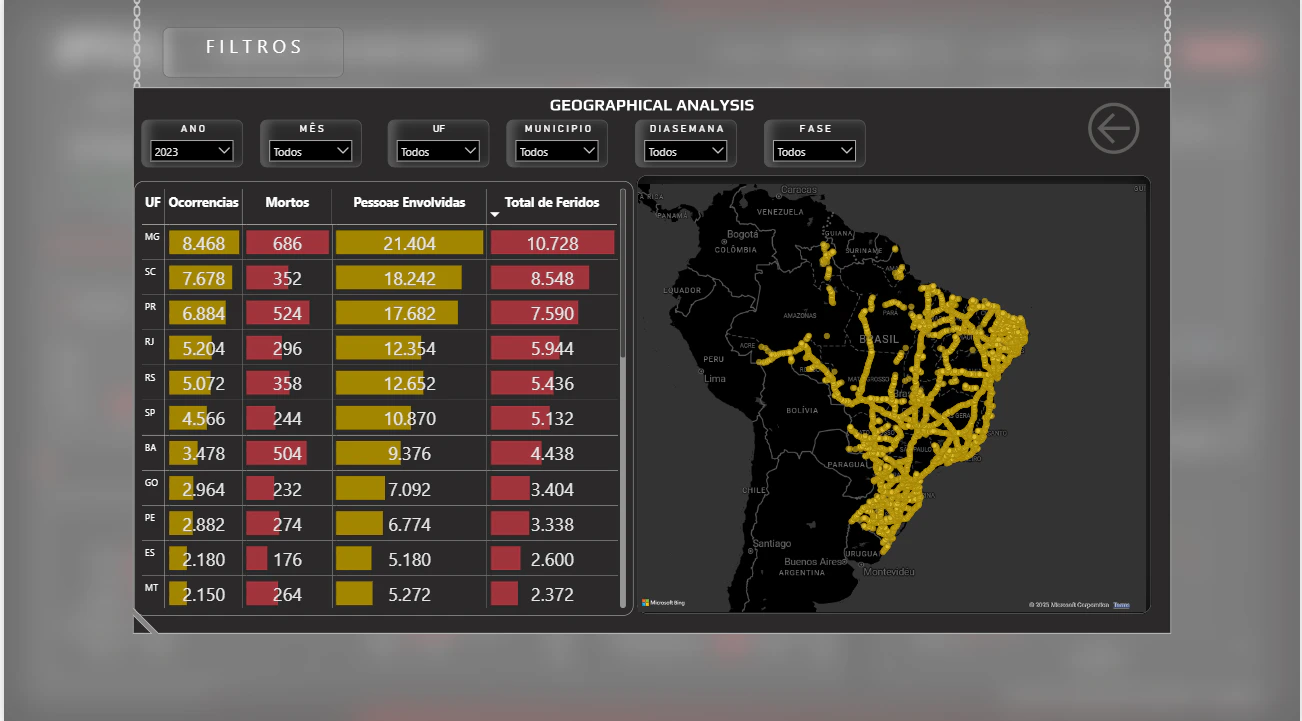Sort by the UF column header
This screenshot has width=1302, height=721.
point(152,202)
